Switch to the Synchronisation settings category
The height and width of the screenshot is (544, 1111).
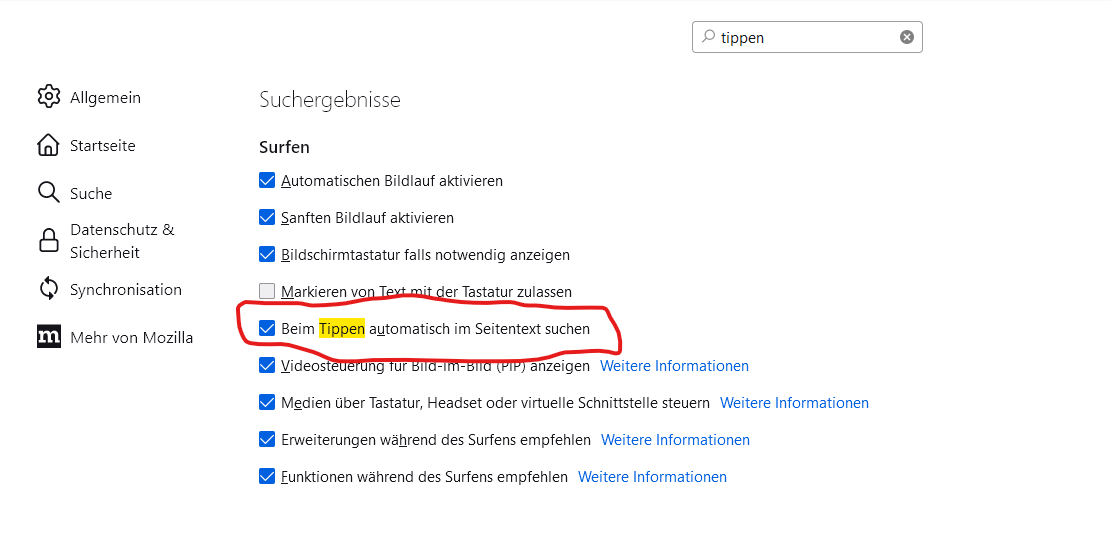point(125,289)
